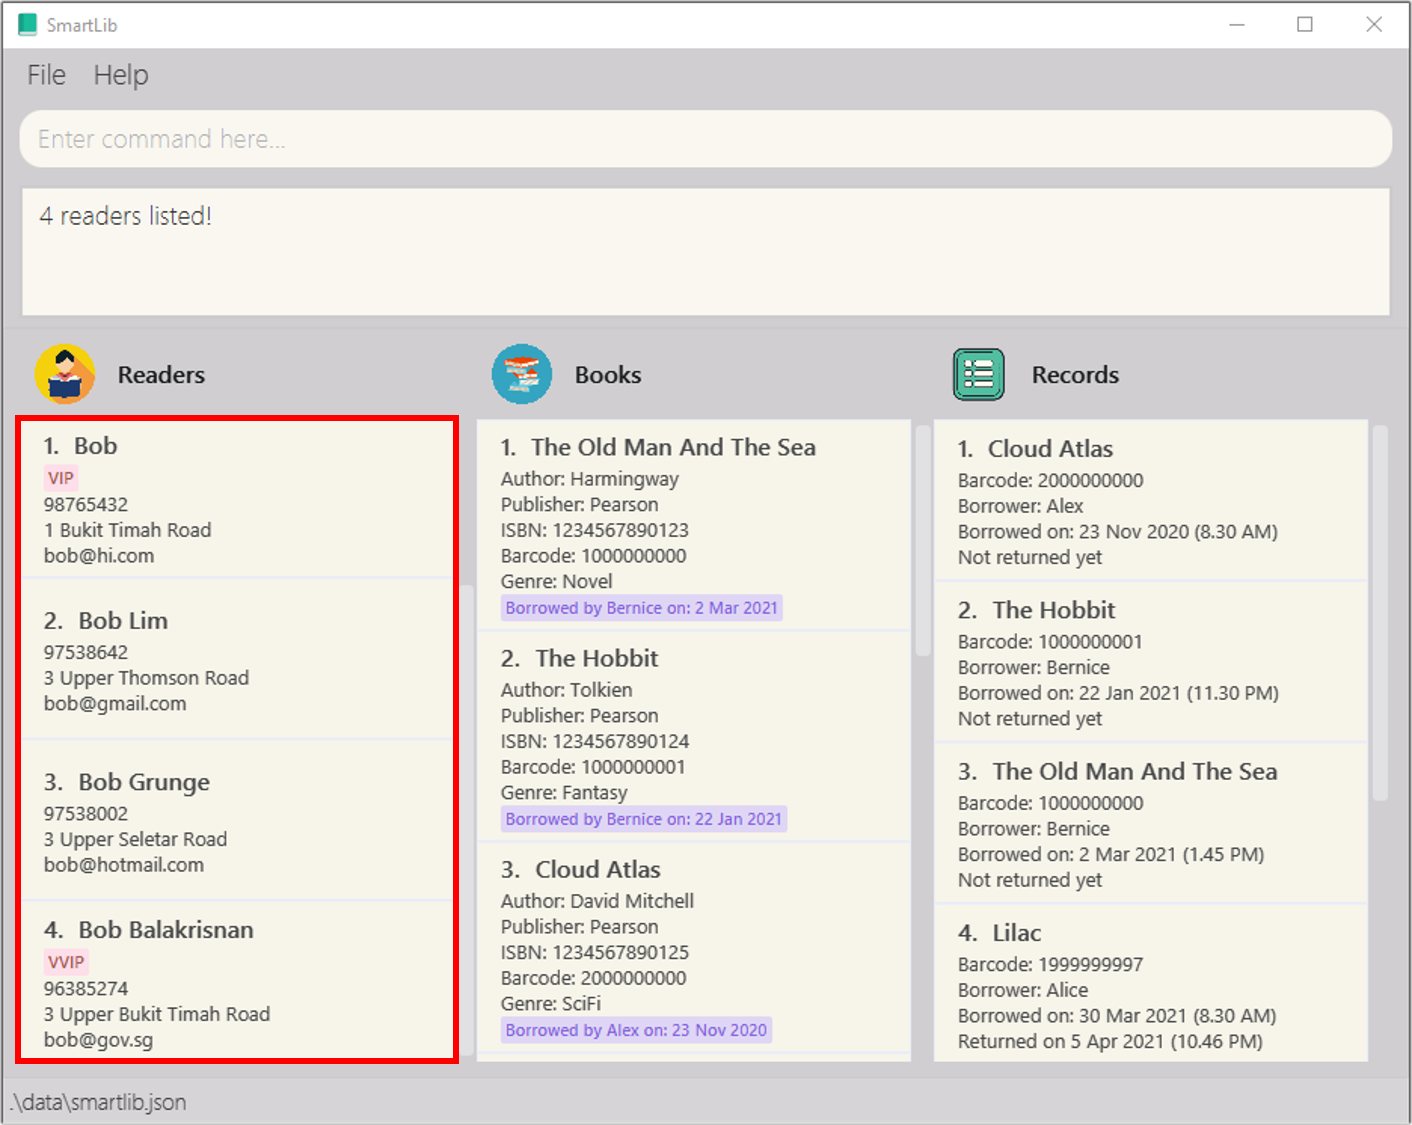Click 'Genre: Fantasy' line
The image size is (1412, 1125).
pos(565,793)
